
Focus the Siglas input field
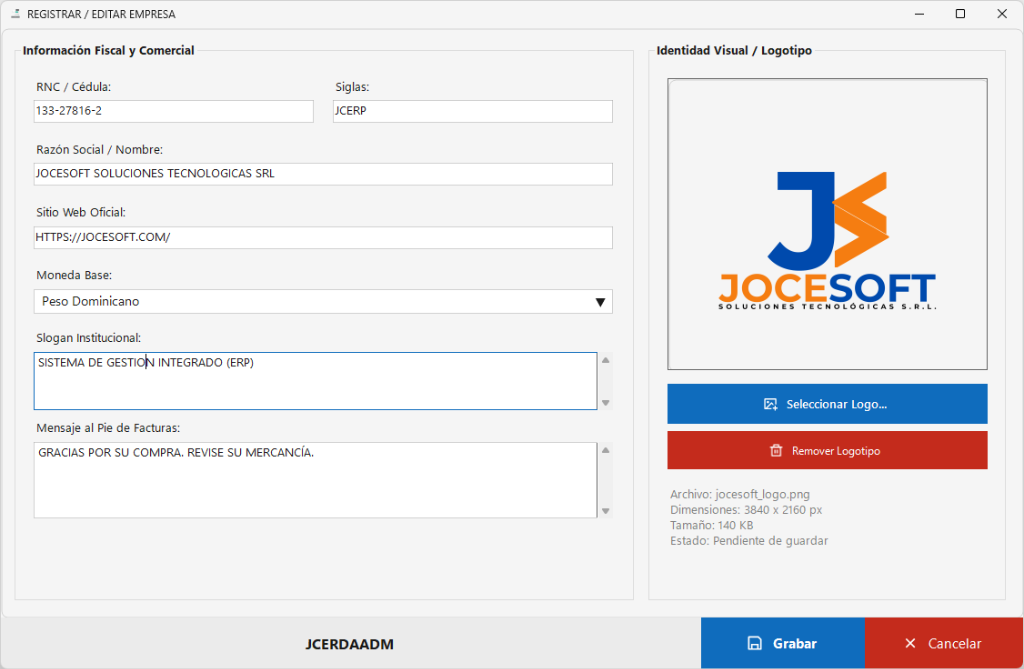[x=473, y=111]
